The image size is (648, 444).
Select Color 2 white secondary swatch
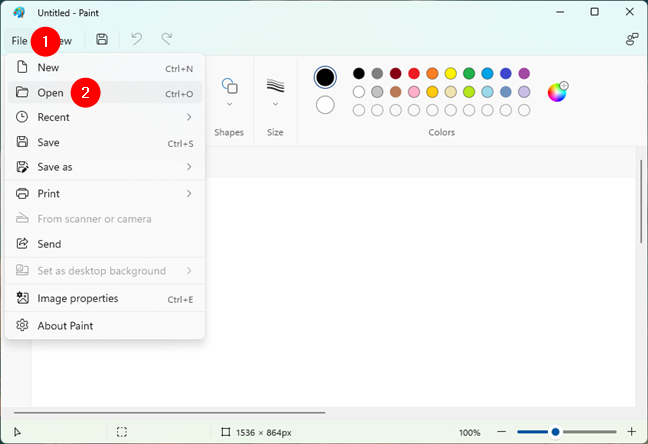(325, 105)
